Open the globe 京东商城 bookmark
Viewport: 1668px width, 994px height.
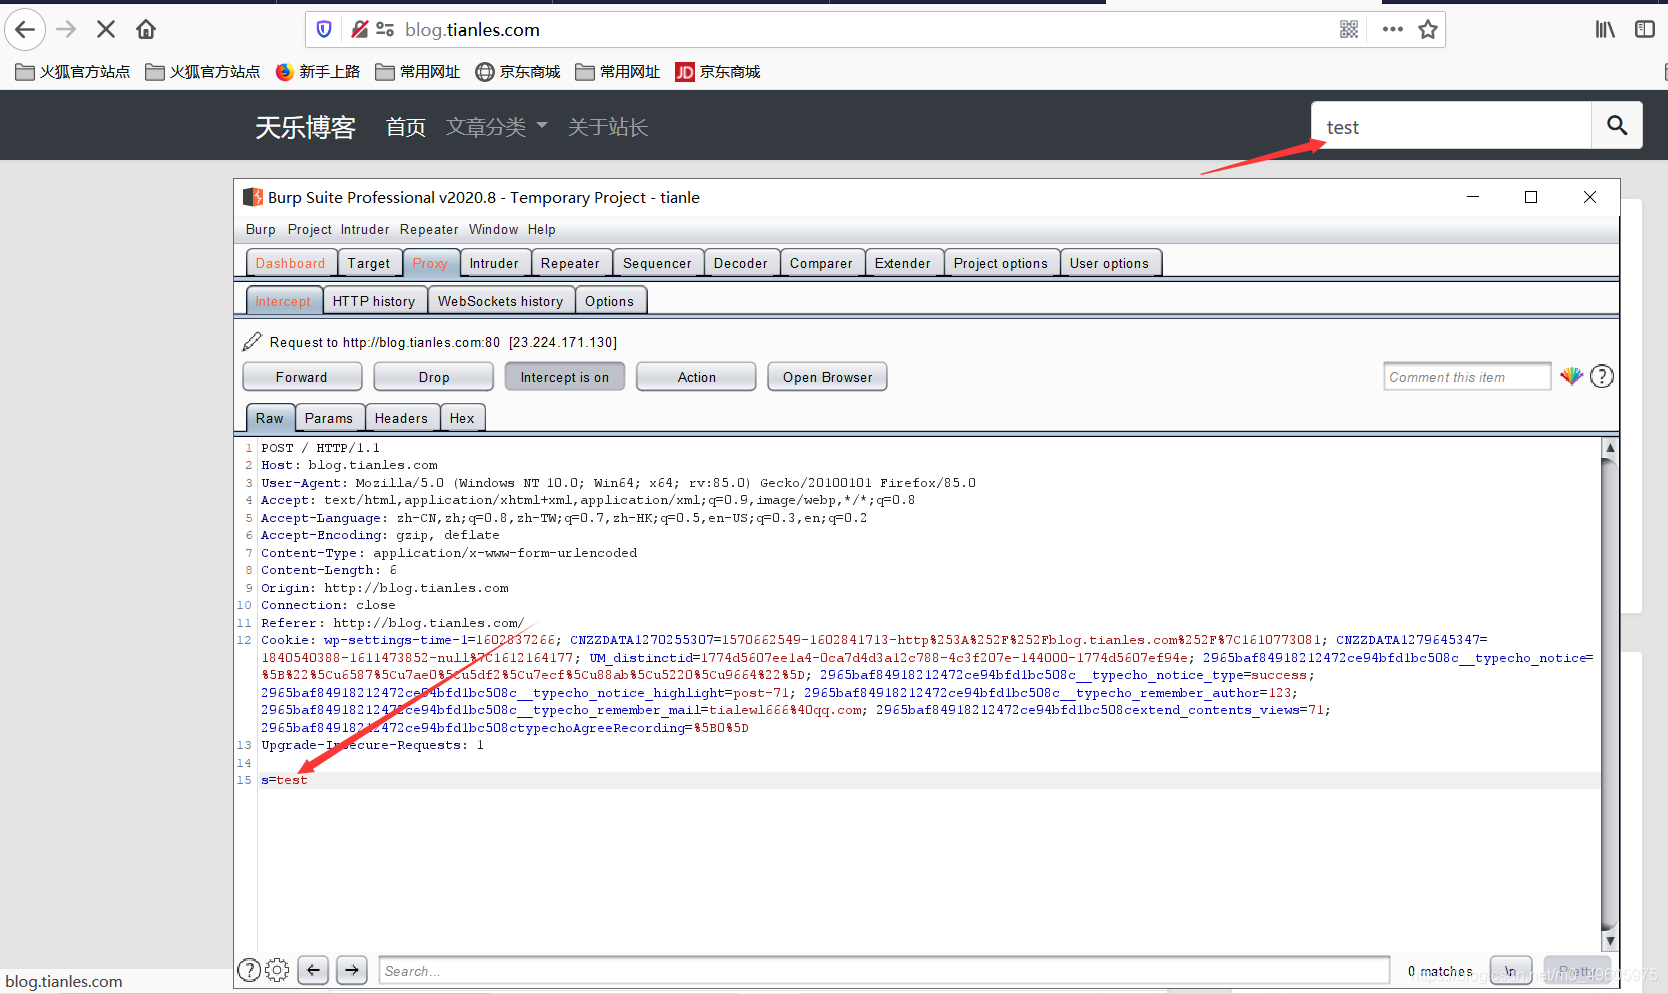pyautogui.click(x=518, y=72)
